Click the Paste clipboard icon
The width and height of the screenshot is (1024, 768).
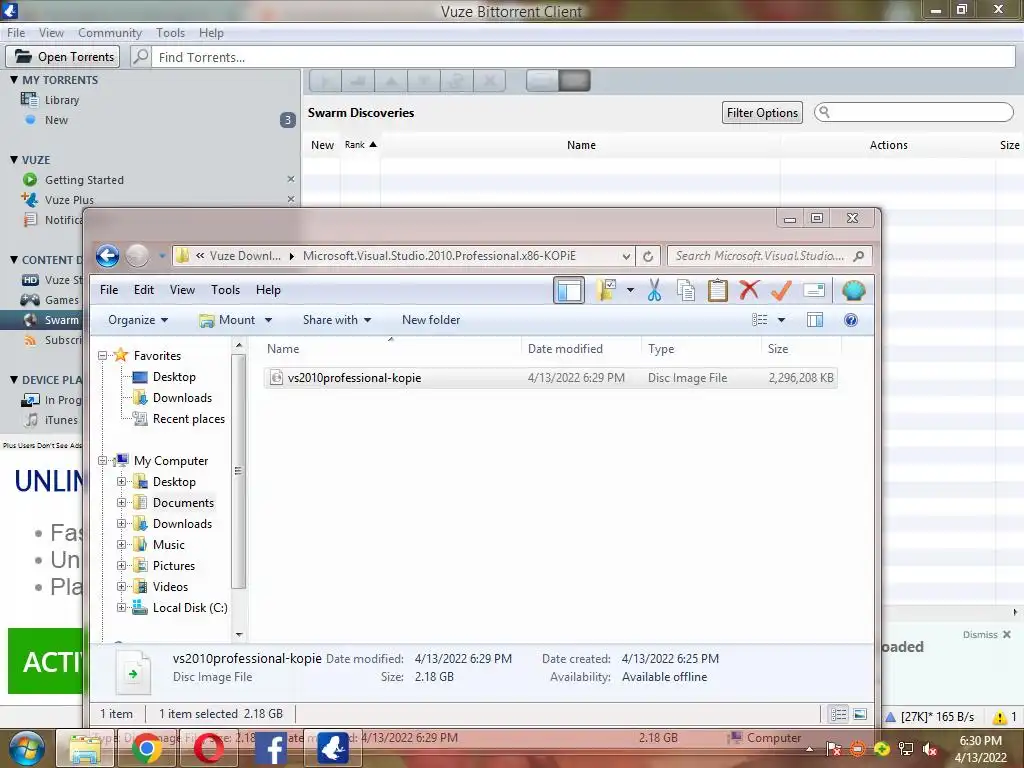point(717,290)
